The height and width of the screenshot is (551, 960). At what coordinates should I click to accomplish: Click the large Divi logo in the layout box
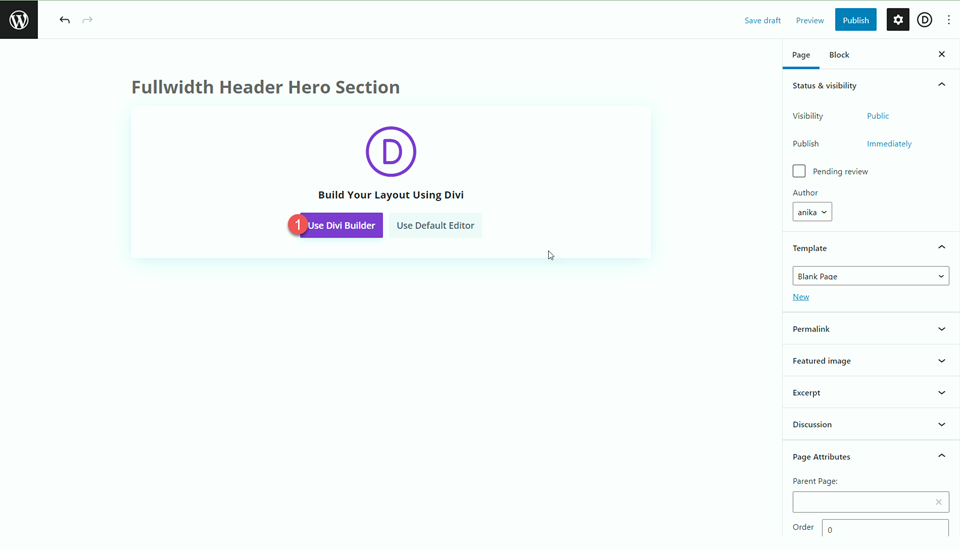coord(391,151)
